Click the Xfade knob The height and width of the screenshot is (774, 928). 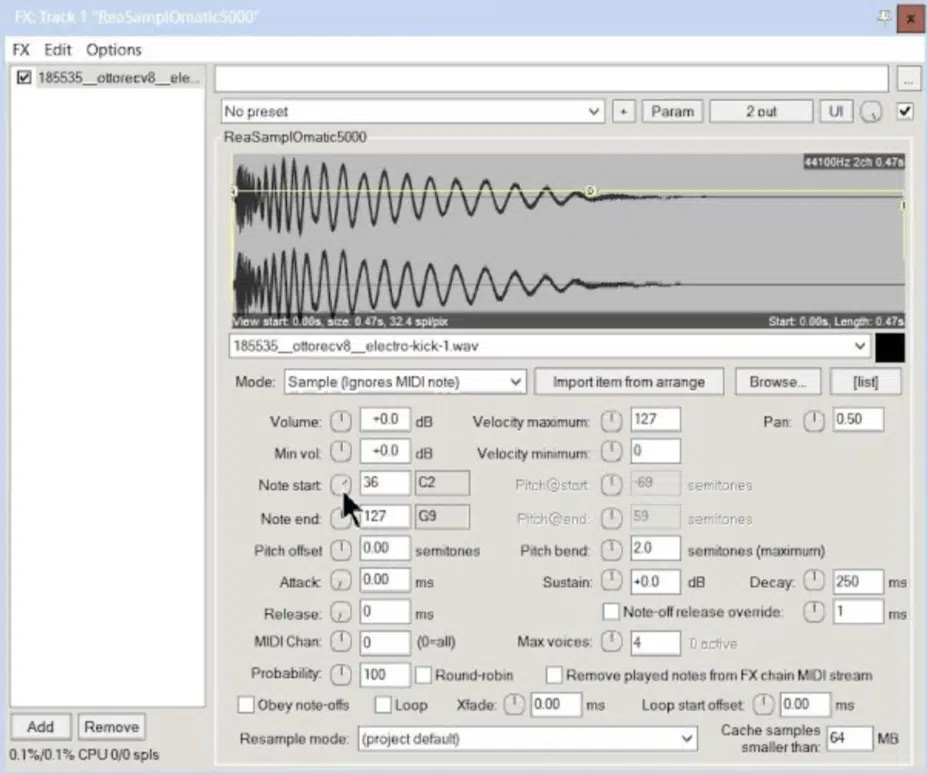coord(514,704)
